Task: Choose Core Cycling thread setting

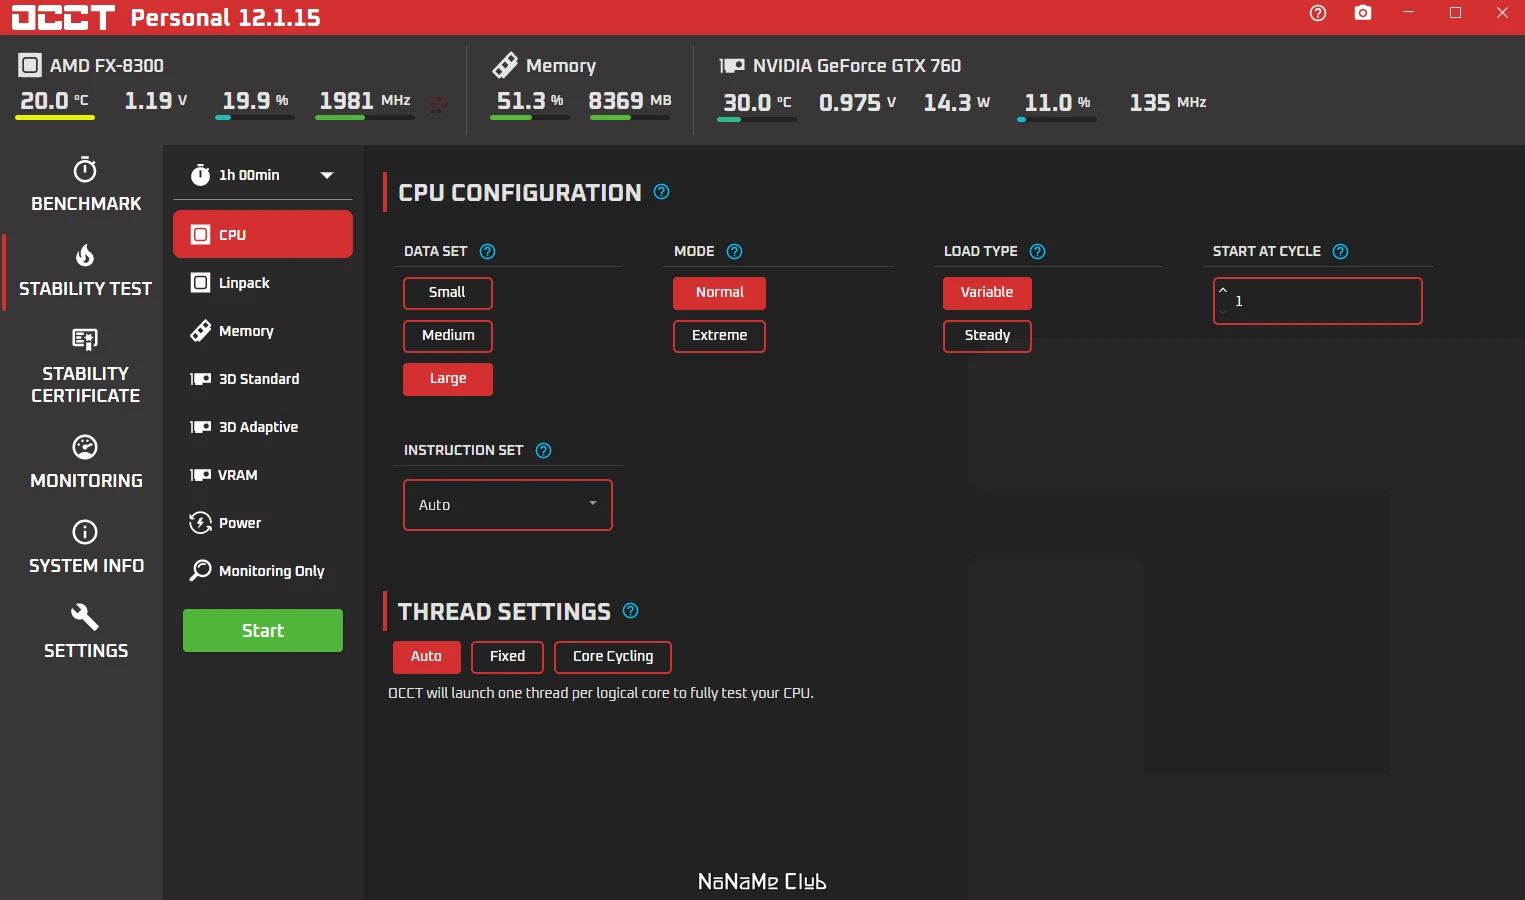Action: [x=612, y=657]
